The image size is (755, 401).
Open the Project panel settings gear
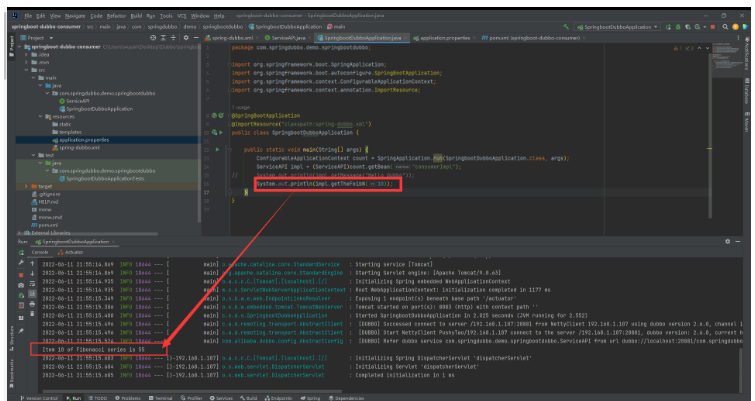tap(184, 37)
